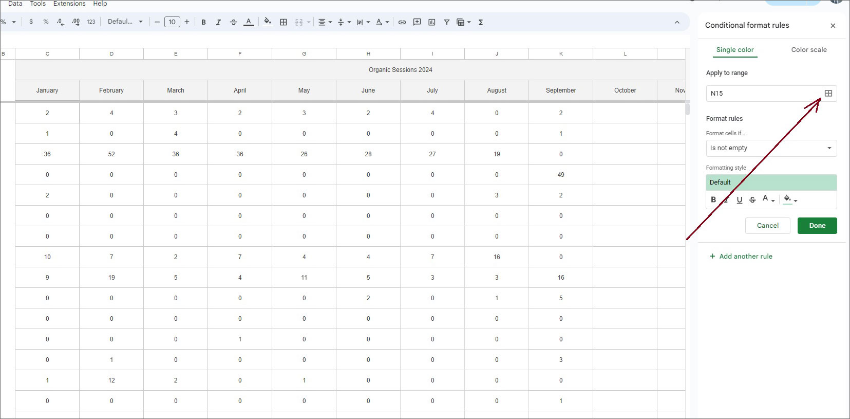850x419 pixels.
Task: Click the functions sigma icon
Action: click(481, 21)
